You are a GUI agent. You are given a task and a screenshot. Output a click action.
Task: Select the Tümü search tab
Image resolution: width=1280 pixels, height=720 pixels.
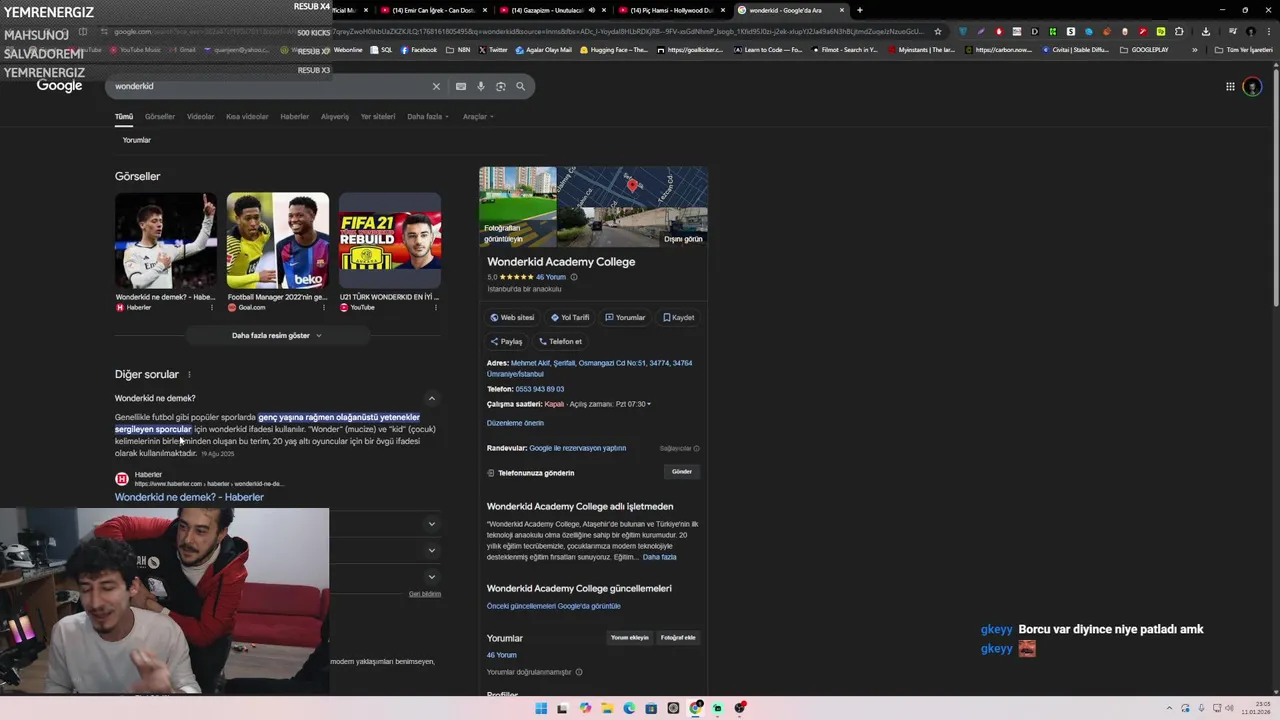click(124, 117)
